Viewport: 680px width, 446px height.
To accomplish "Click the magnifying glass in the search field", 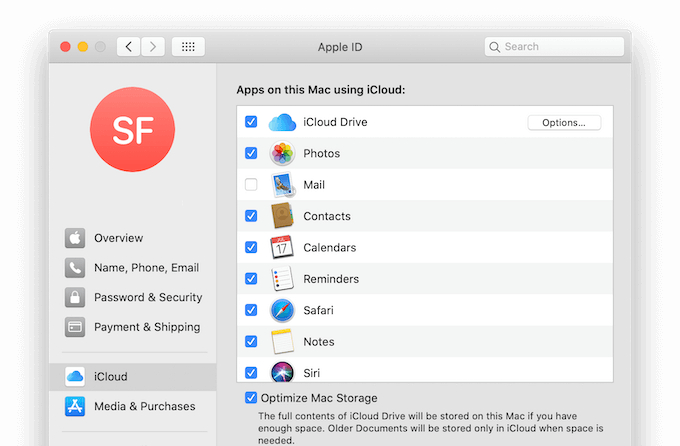I will (494, 47).
